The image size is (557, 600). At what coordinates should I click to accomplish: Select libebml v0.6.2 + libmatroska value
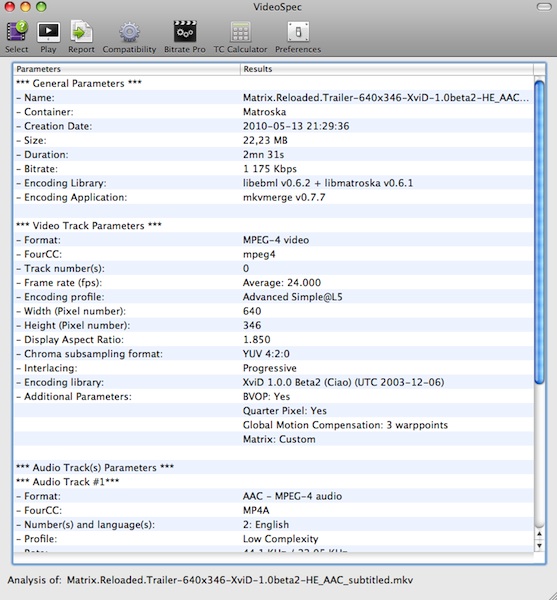pos(328,183)
